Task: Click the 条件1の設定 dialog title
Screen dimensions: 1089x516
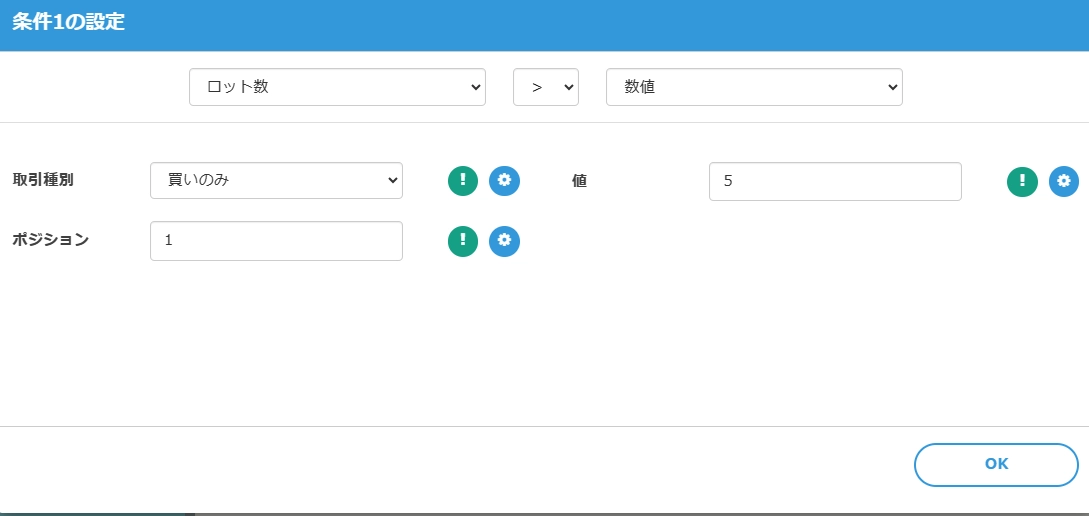Action: click(69, 23)
